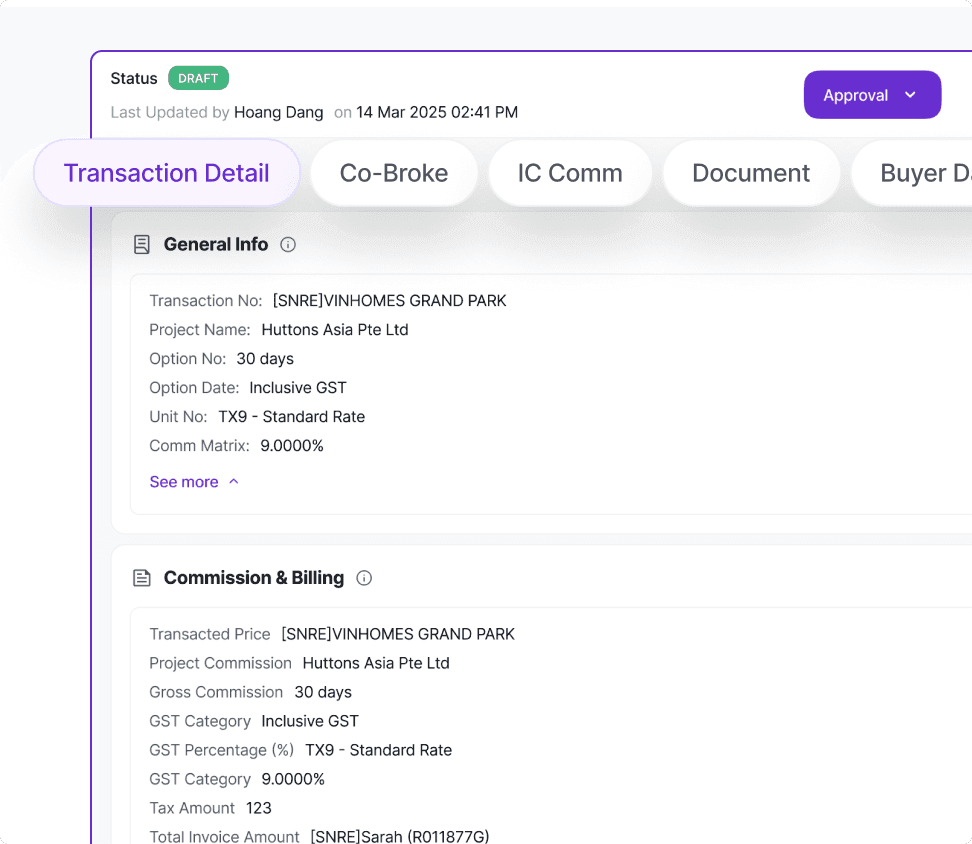
Task: Click Option Date value Inclusive GST
Action: click(x=298, y=388)
